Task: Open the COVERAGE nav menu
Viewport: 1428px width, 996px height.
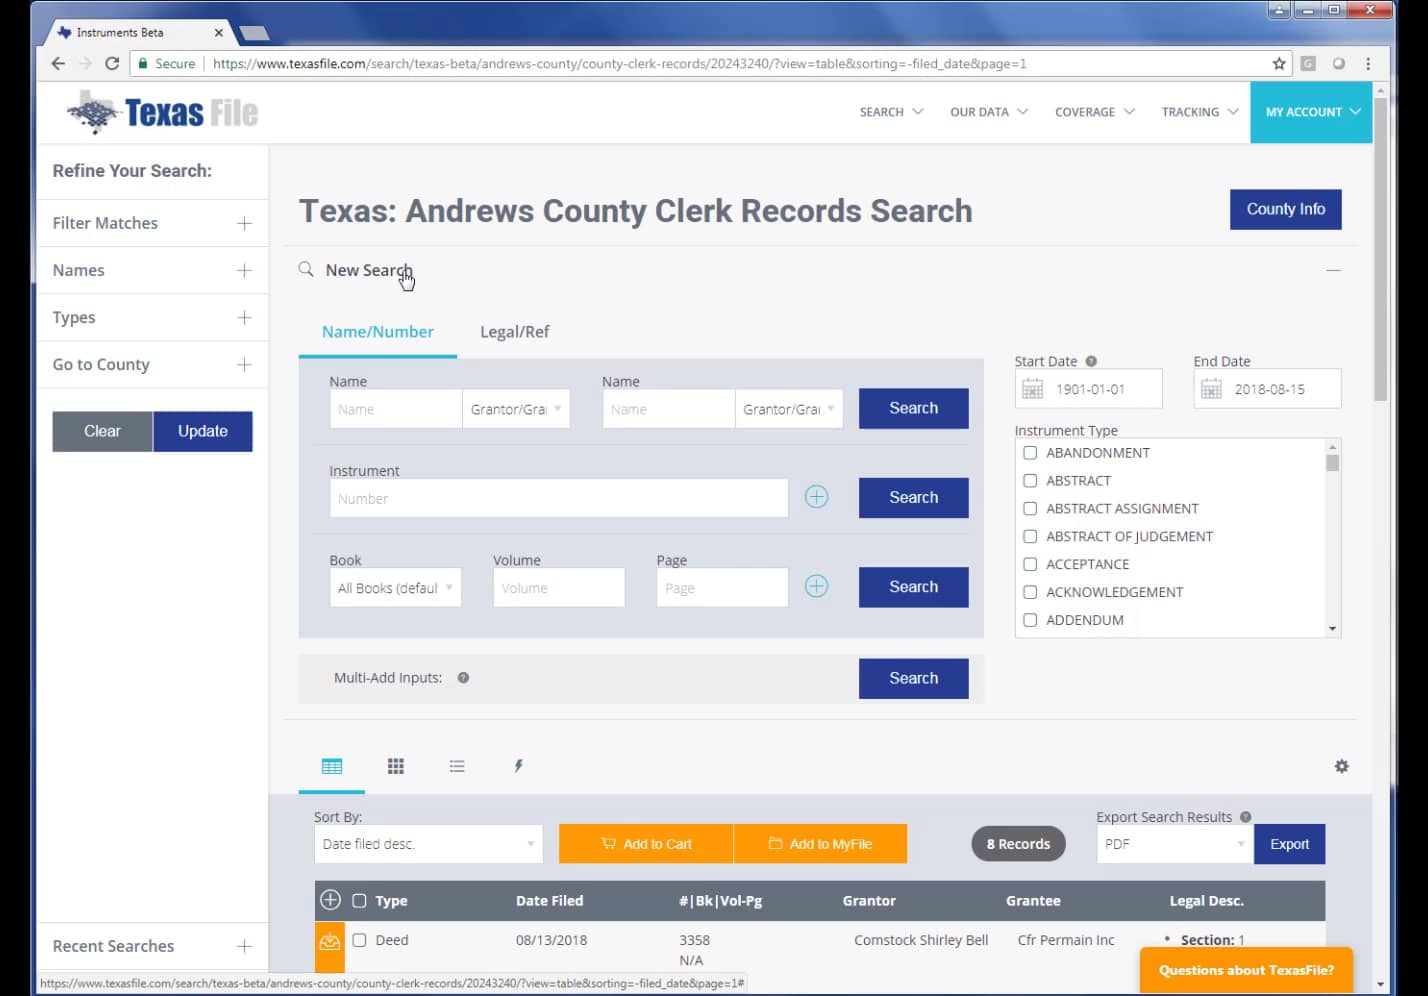Action: [1095, 112]
